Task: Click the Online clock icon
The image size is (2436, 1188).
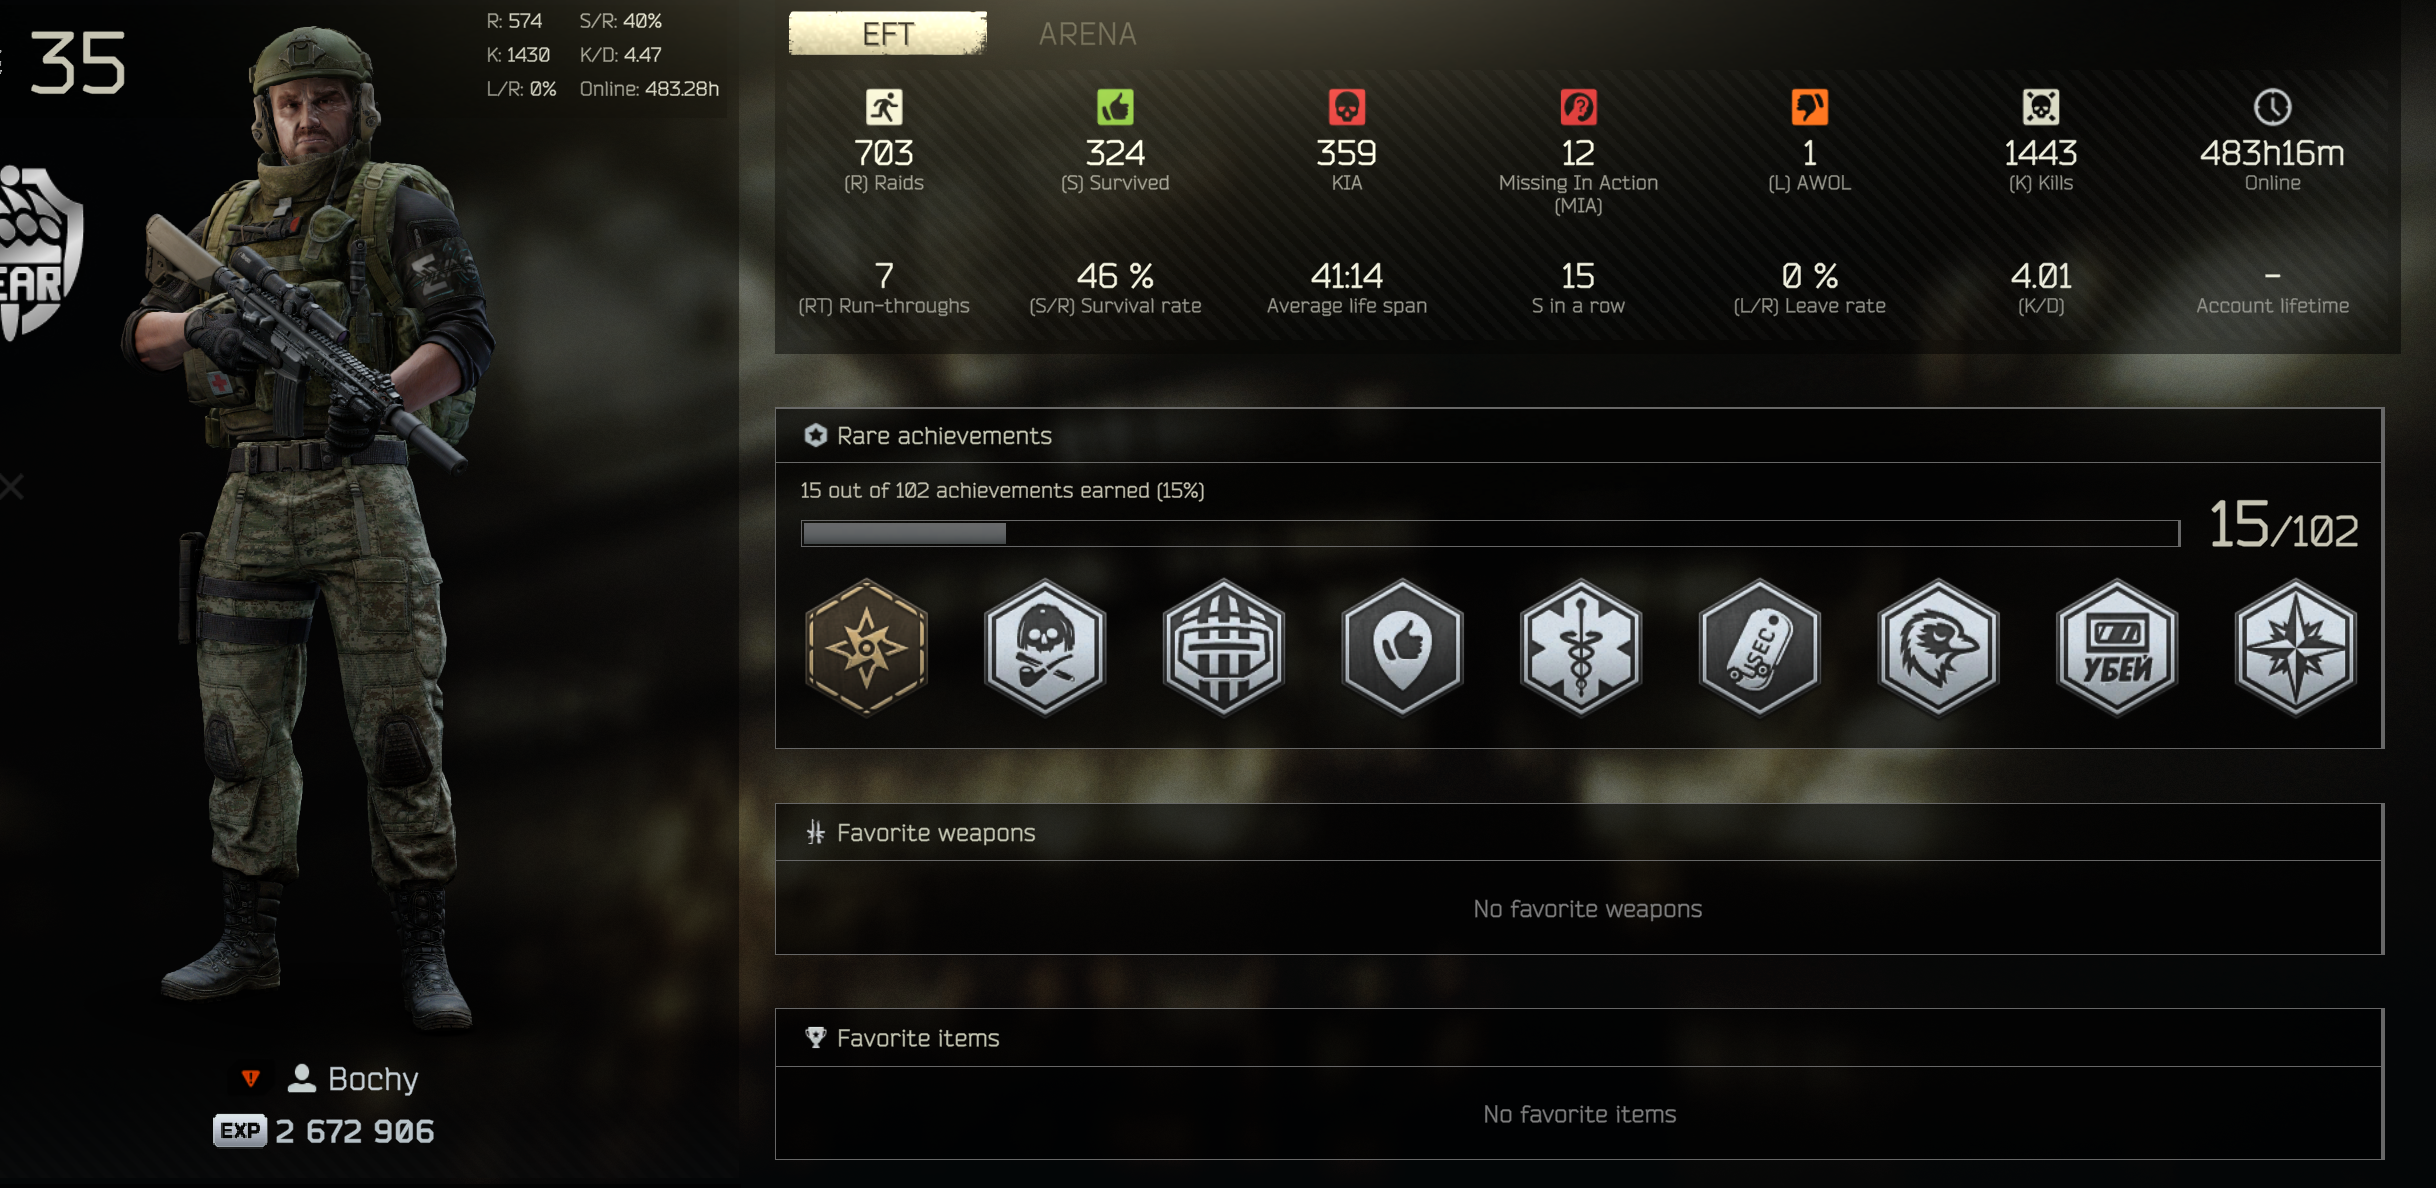Action: [x=2272, y=106]
